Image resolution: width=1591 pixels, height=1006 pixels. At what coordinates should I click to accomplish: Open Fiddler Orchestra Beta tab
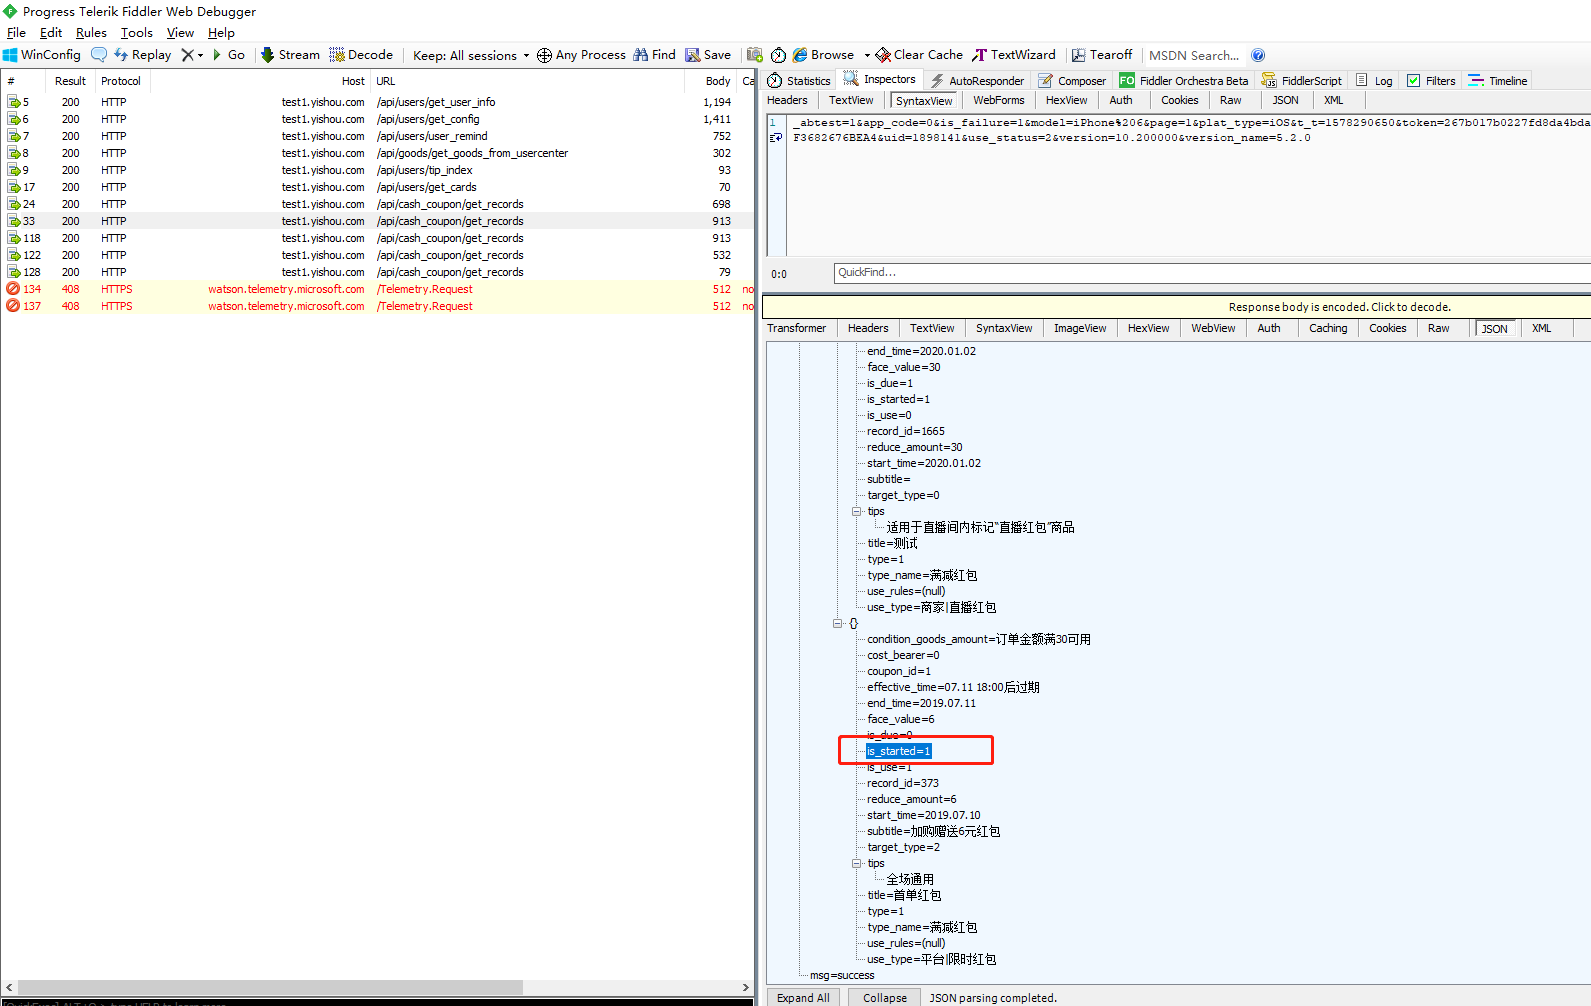pos(1184,81)
